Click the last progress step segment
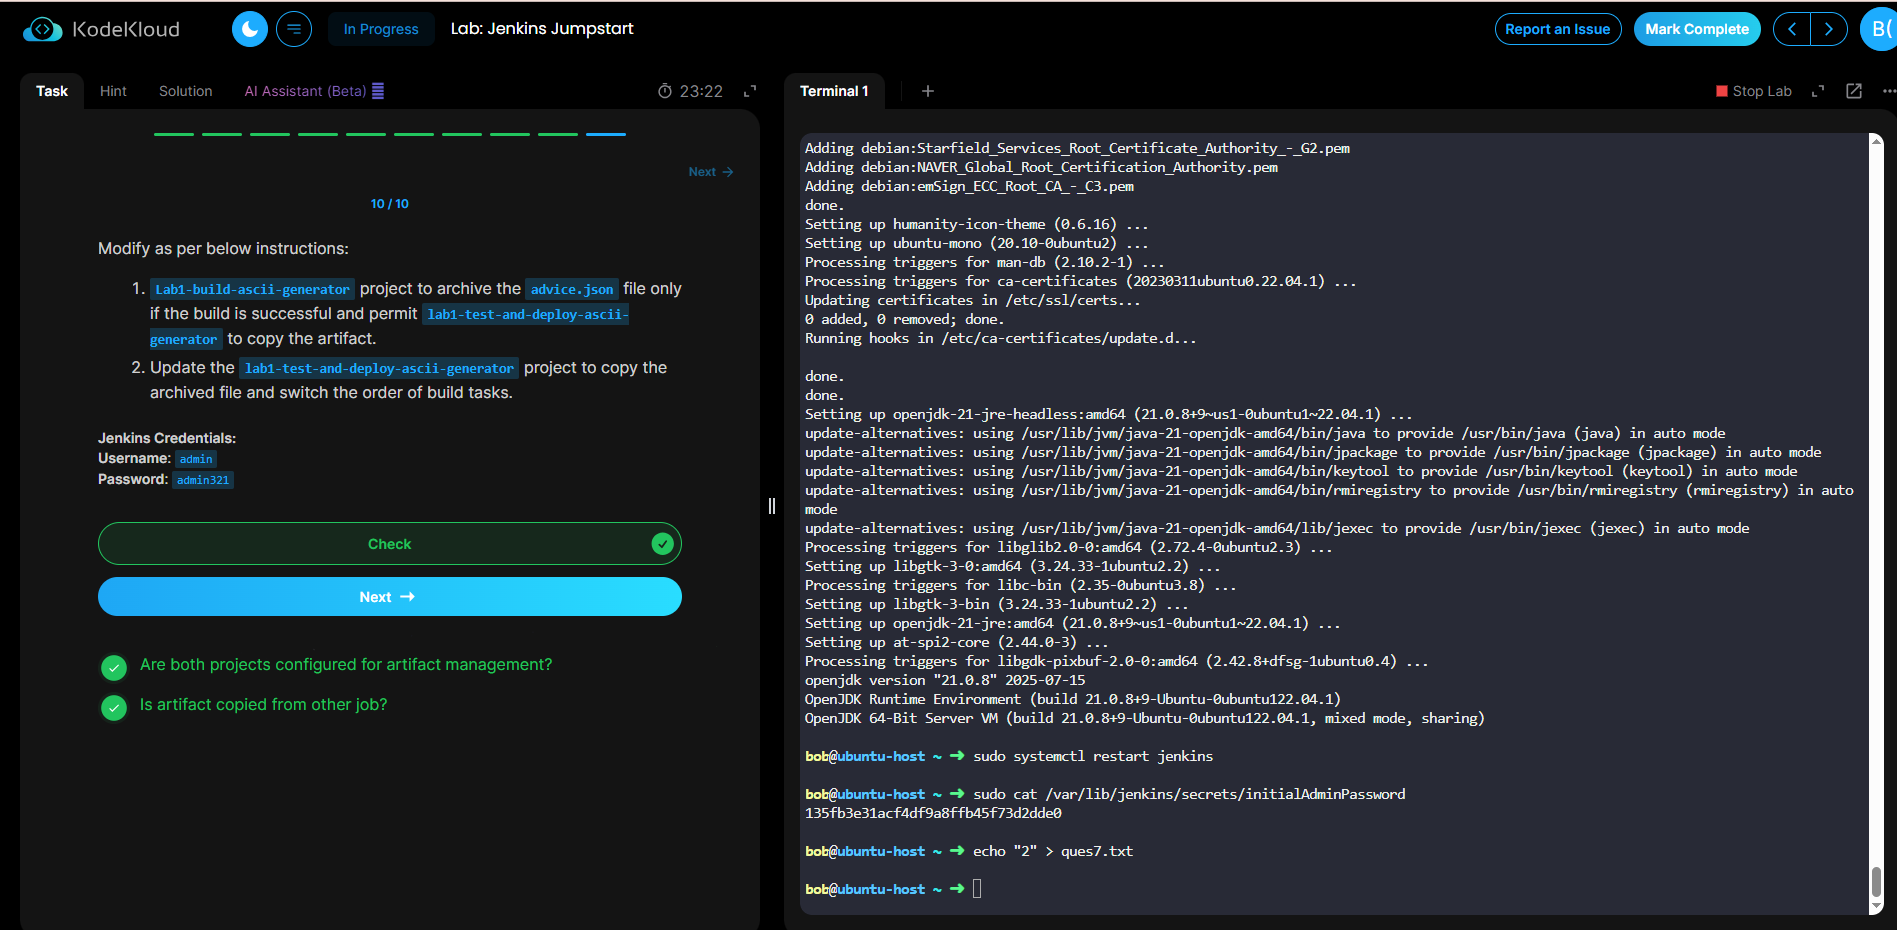 pyautogui.click(x=606, y=134)
